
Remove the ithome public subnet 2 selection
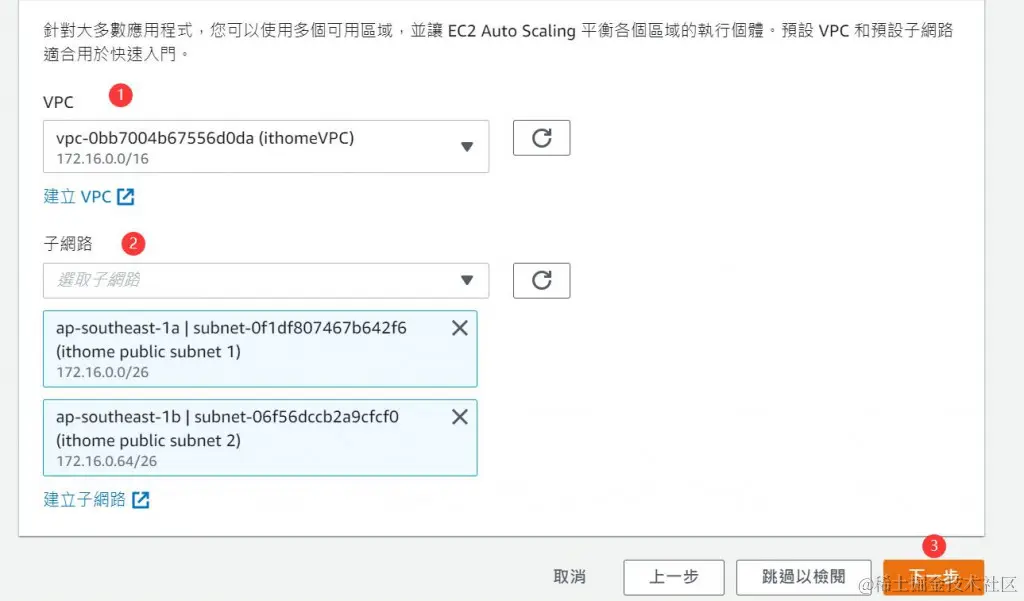[459, 415]
